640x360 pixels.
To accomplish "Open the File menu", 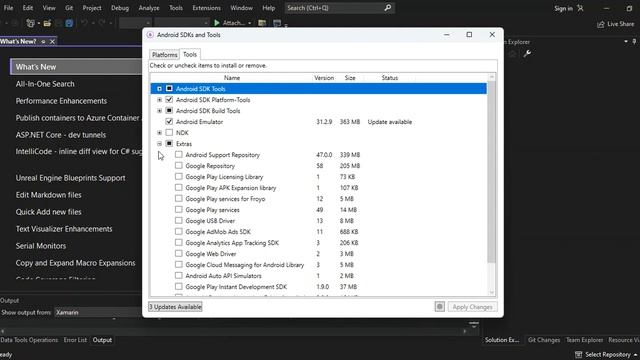I will click(x=8, y=8).
